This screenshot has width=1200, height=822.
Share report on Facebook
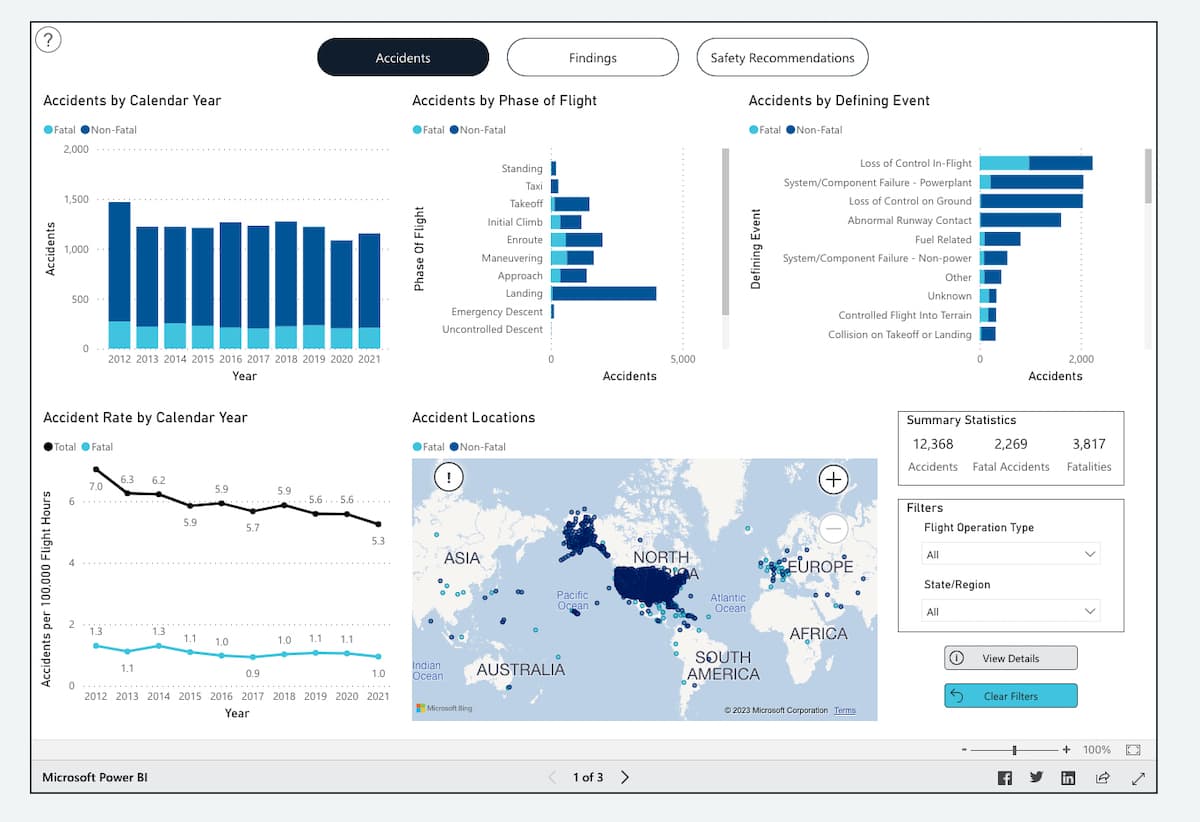click(x=1005, y=778)
